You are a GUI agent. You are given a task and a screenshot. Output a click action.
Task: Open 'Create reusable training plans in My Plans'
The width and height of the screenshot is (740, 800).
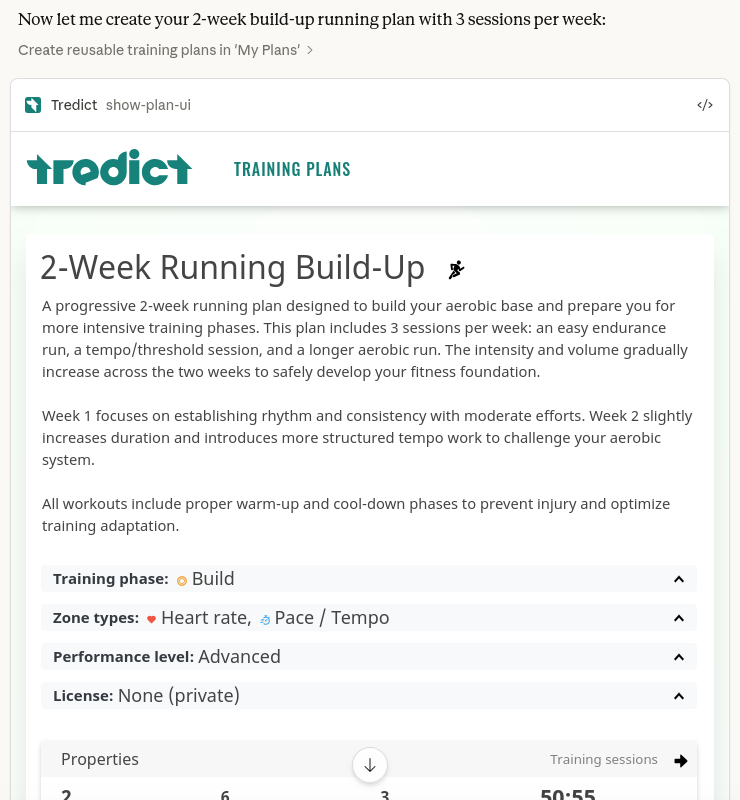pos(159,50)
